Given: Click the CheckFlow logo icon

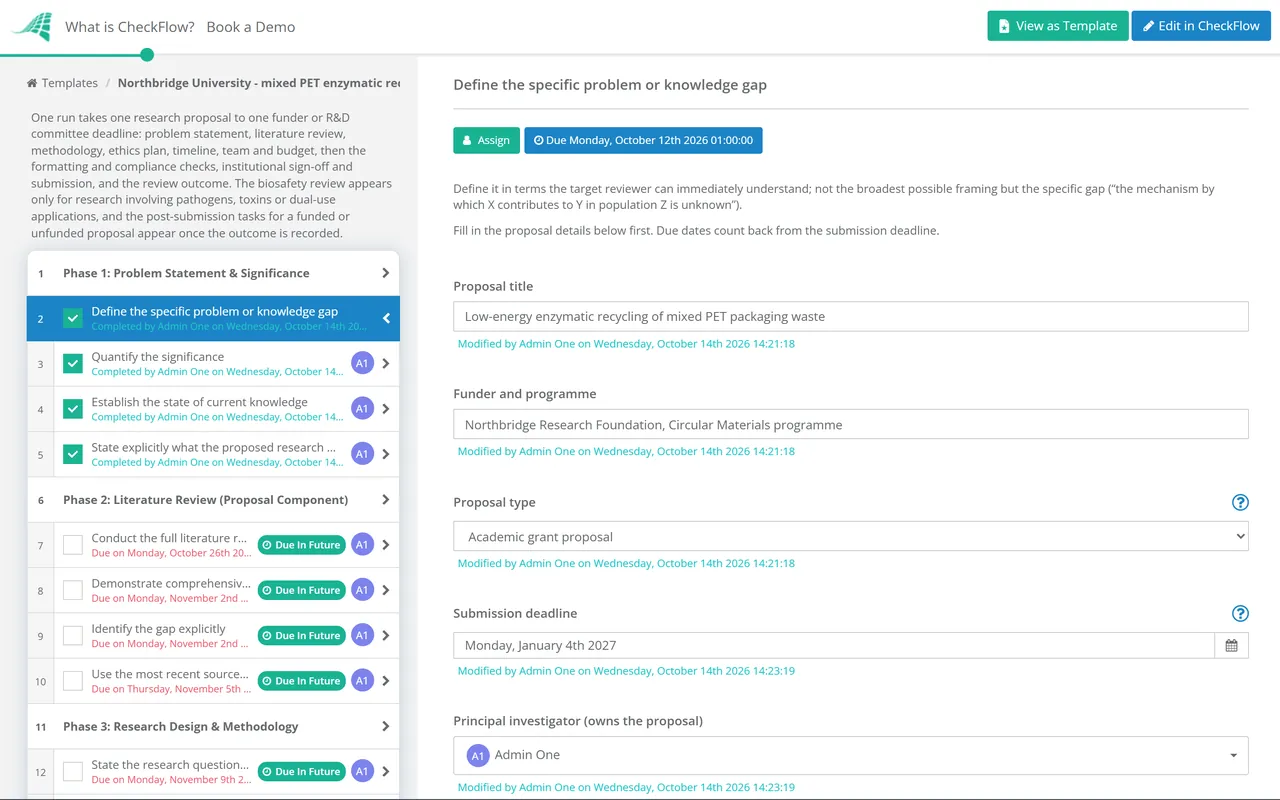Looking at the screenshot, I should click(x=31, y=27).
